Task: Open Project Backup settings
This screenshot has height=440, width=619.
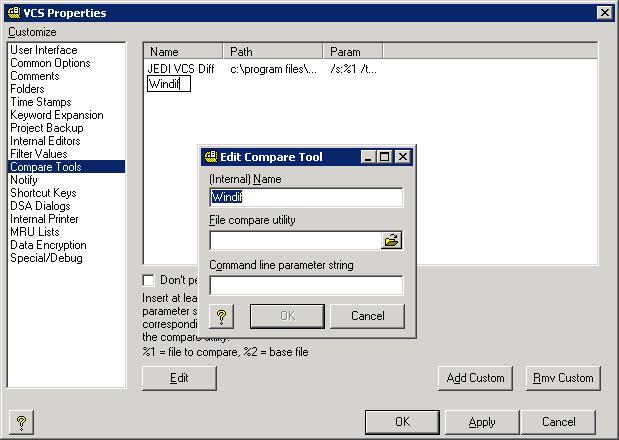Action: (x=66, y=128)
